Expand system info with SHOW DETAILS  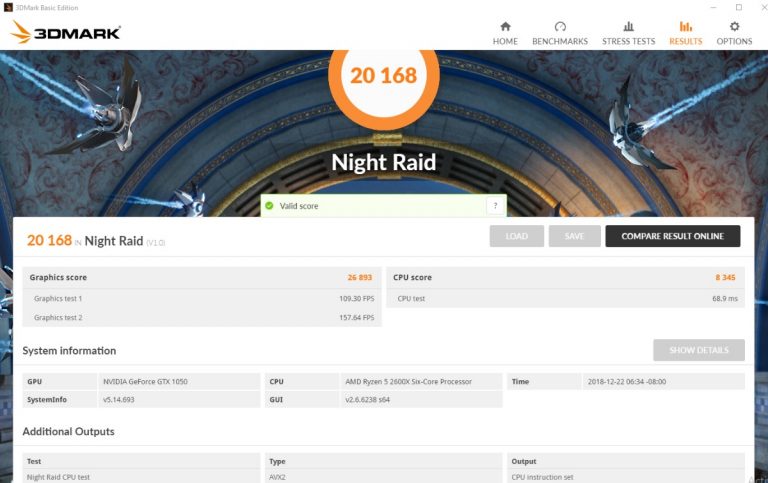tap(698, 350)
